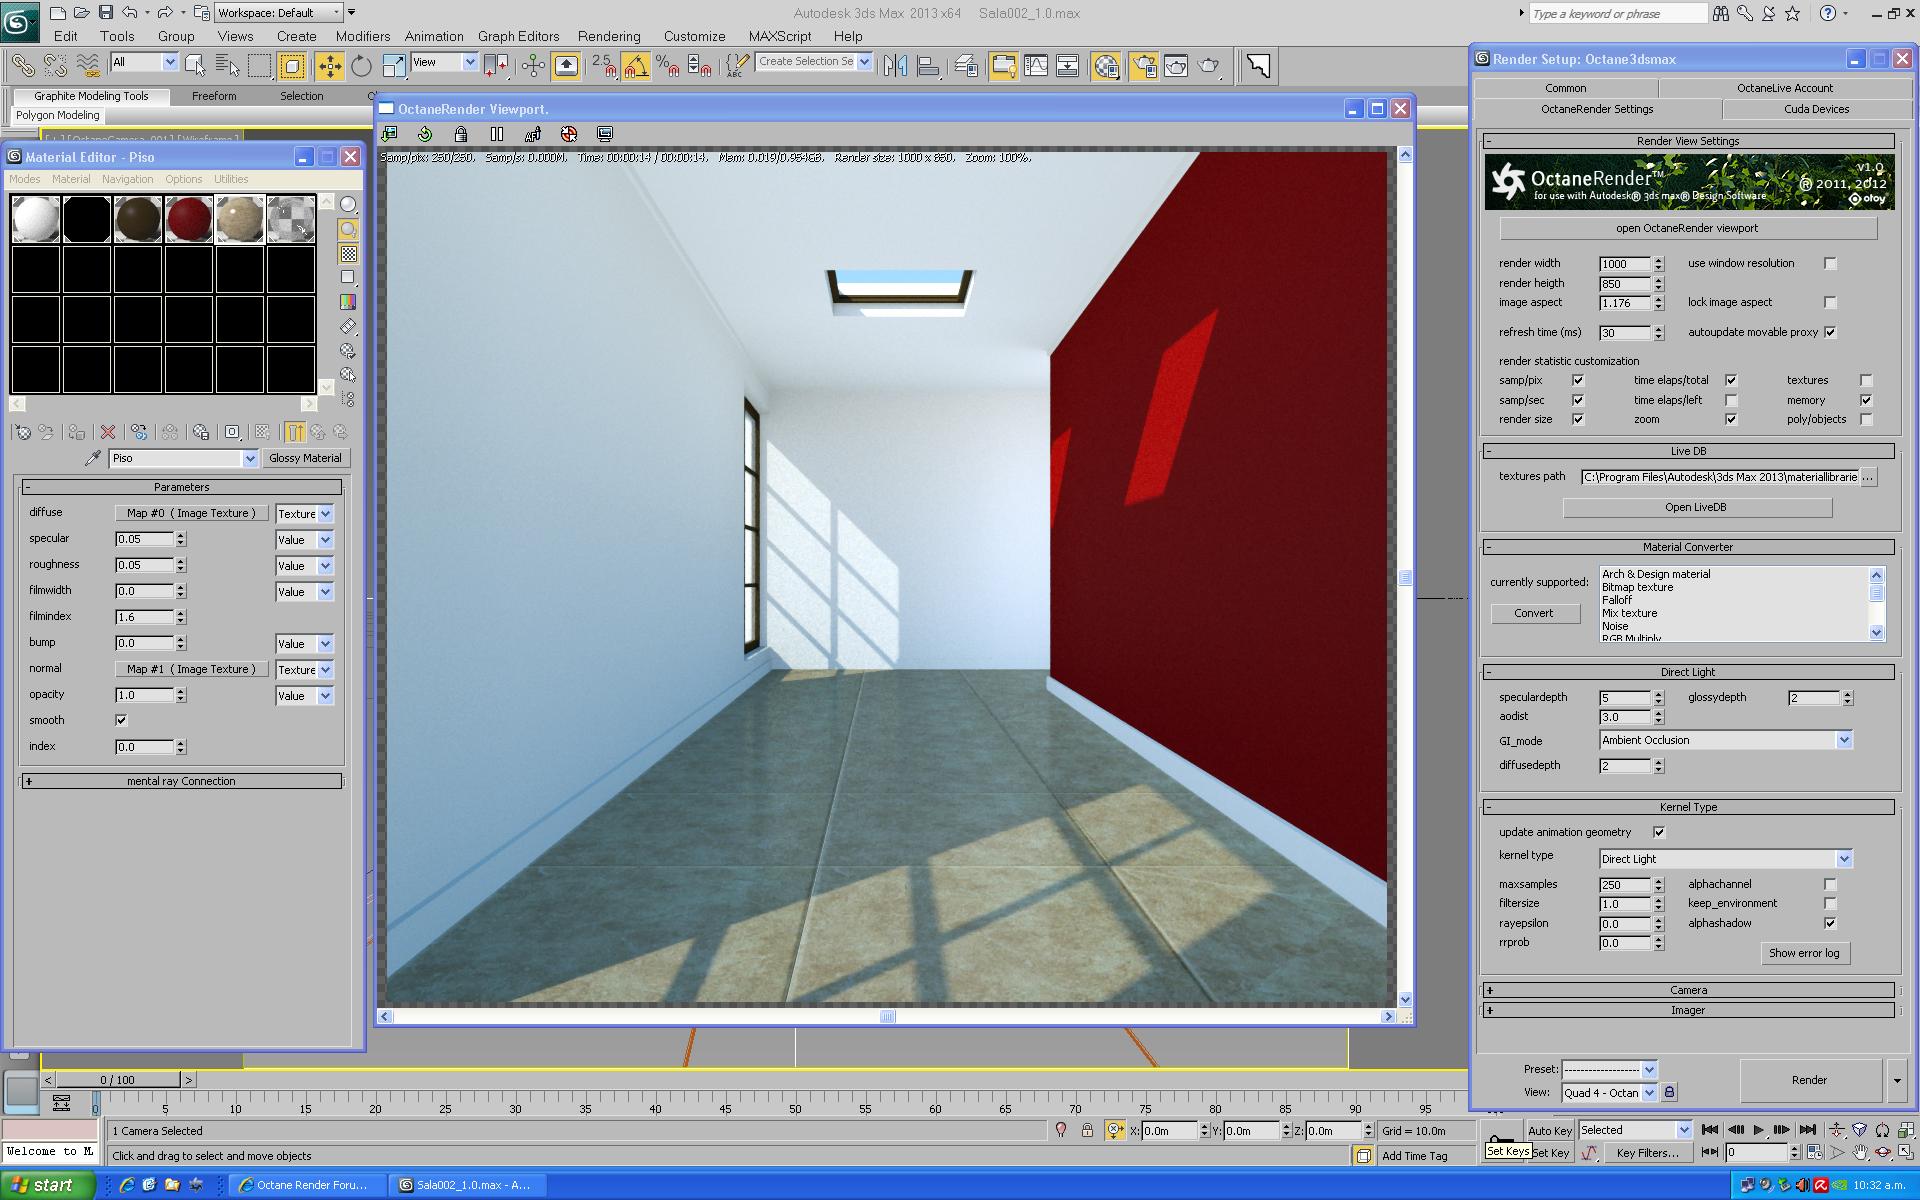Image resolution: width=1920 pixels, height=1200 pixels.
Task: Restart render with the green refresh icon
Action: pos(425,134)
